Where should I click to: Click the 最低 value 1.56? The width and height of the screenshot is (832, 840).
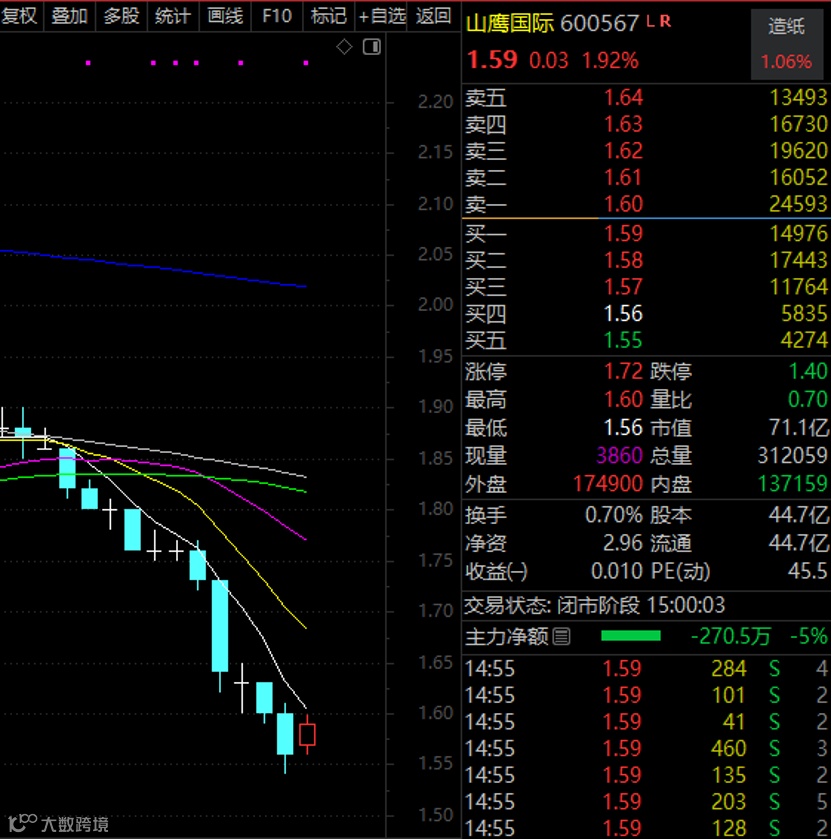tap(623, 428)
